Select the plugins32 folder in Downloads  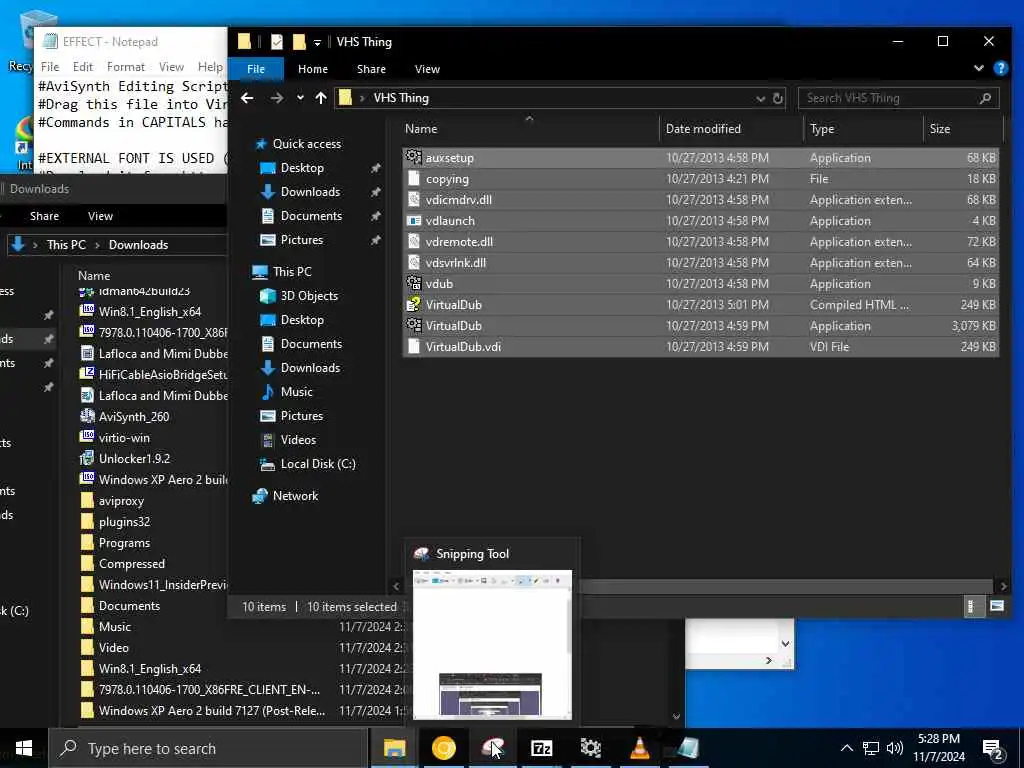point(124,522)
